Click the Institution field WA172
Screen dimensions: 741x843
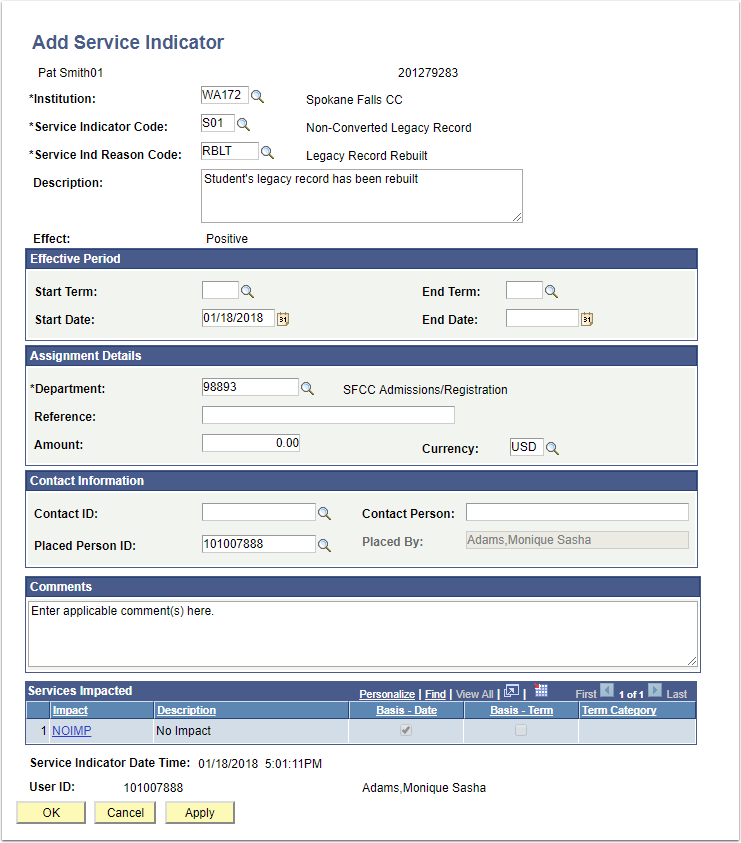coord(225,95)
